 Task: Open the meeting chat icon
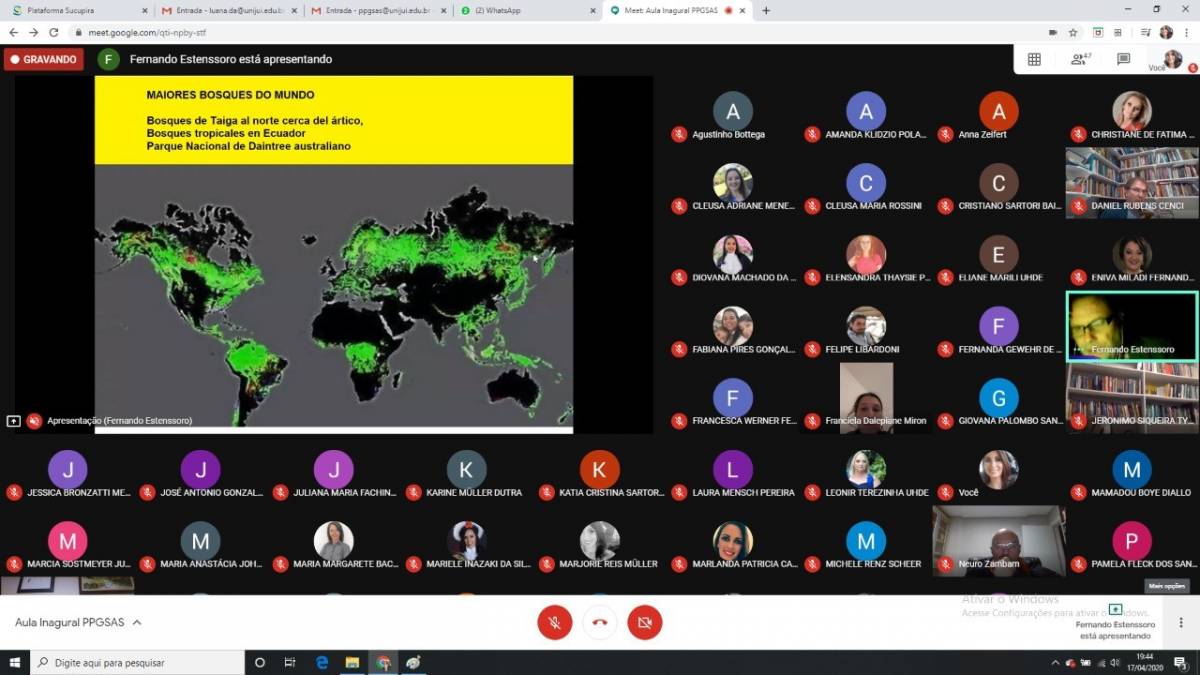tap(1123, 59)
